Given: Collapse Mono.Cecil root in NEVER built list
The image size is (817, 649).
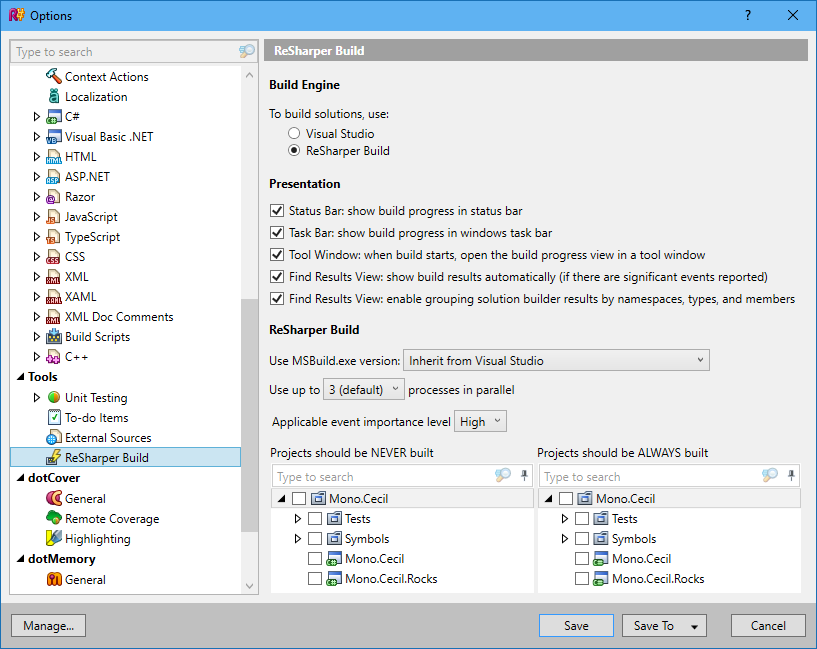Looking at the screenshot, I should (282, 499).
